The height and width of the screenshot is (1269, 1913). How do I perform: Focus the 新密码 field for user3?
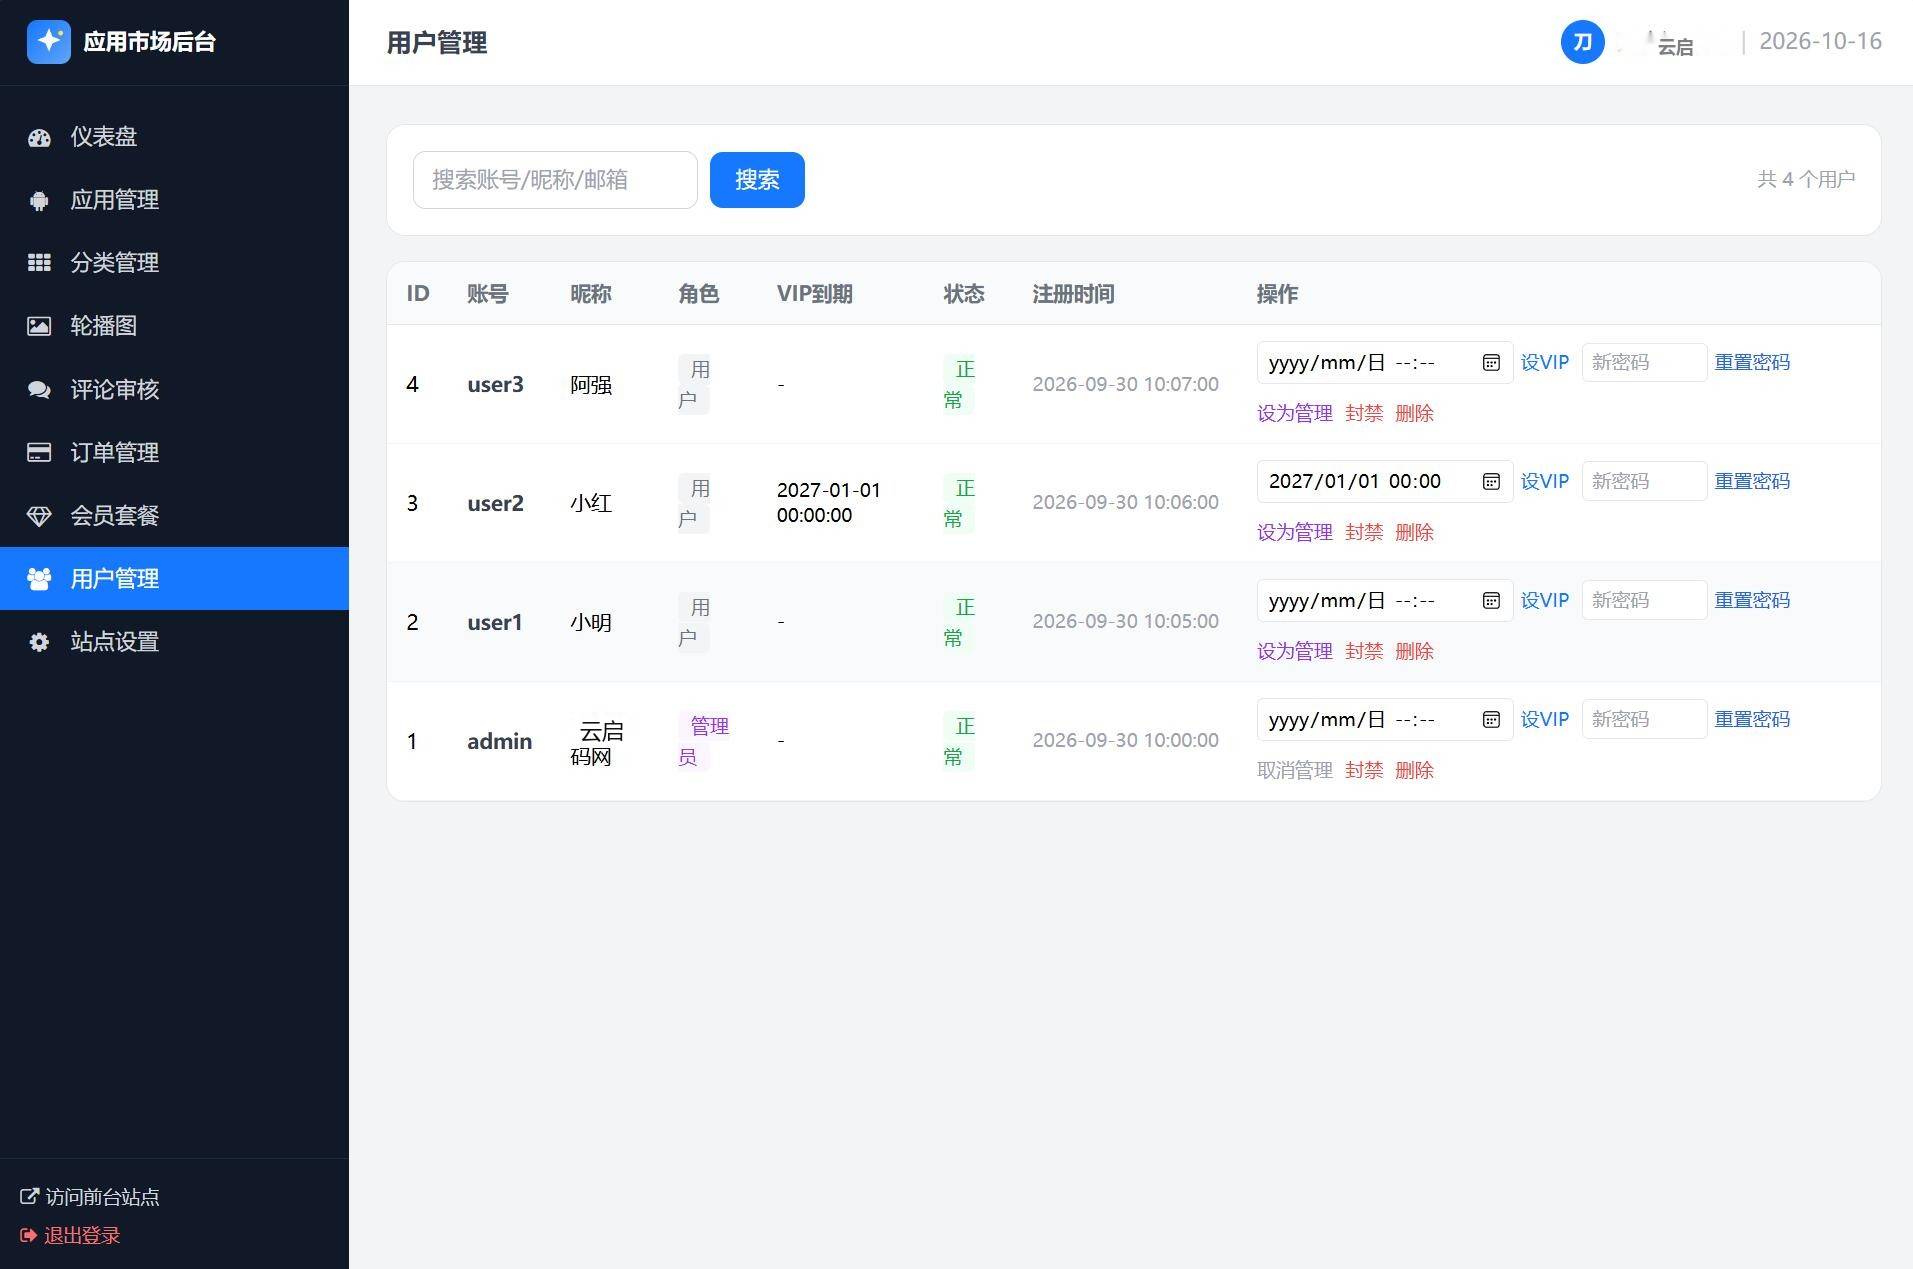click(x=1644, y=363)
